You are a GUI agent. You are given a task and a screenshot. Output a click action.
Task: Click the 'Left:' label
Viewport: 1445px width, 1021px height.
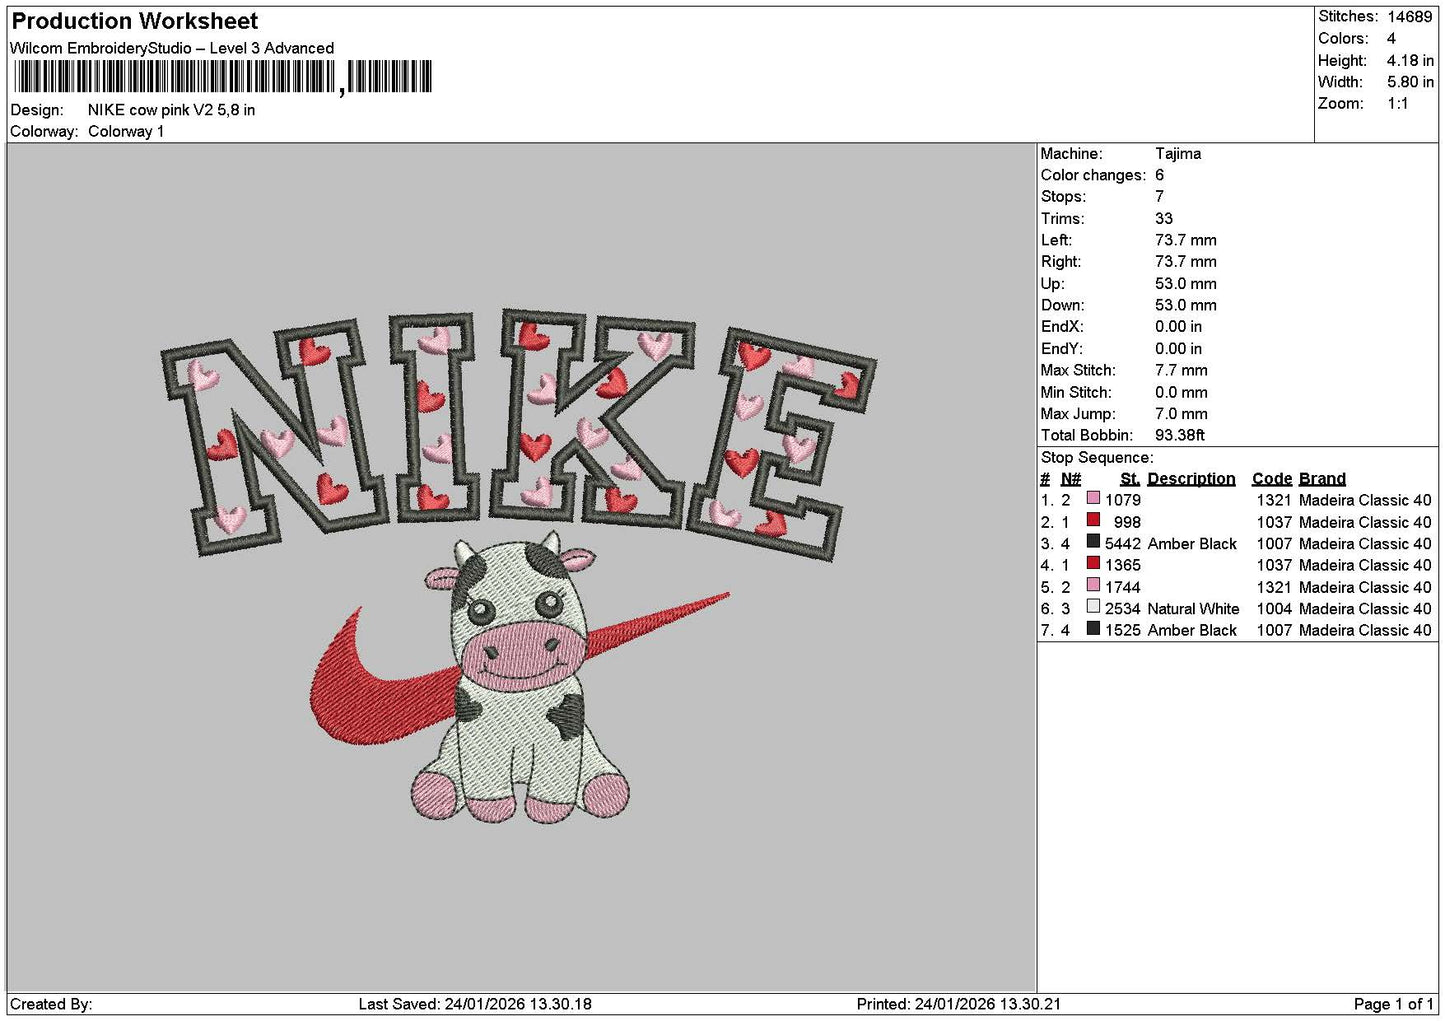(1056, 240)
